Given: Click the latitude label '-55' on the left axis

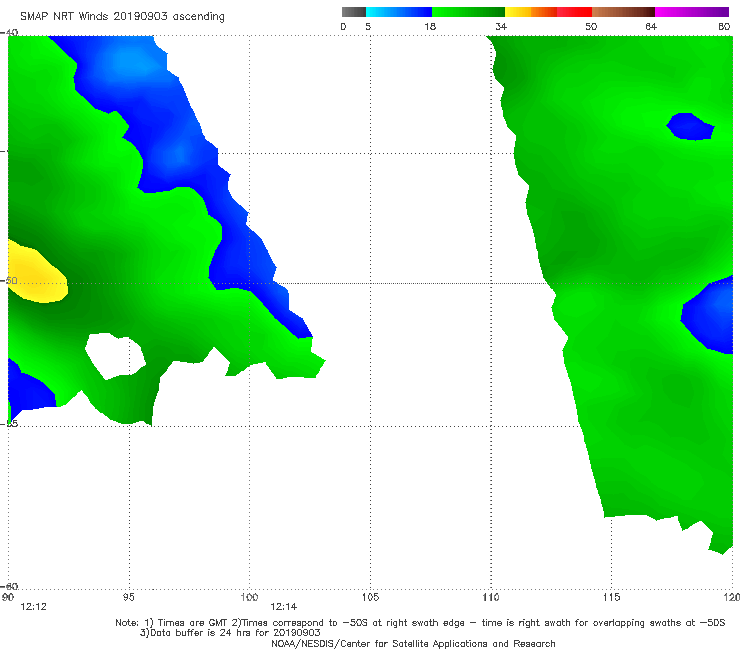Looking at the screenshot, I should click(x=10, y=423).
